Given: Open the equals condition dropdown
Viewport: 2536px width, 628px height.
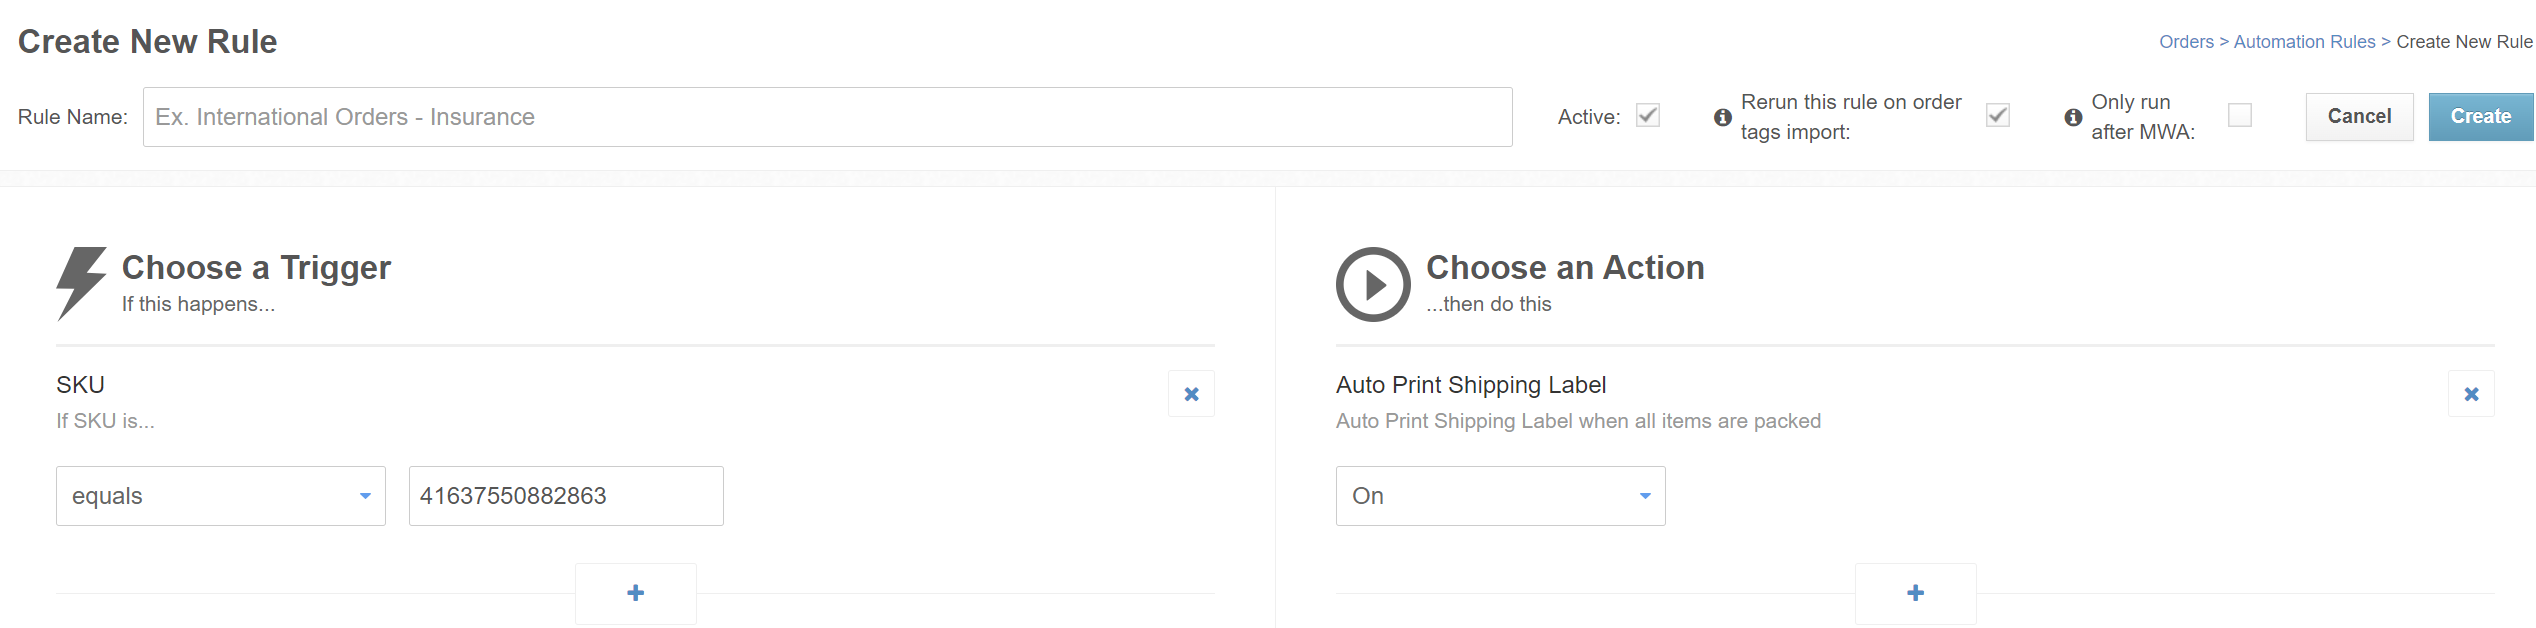Looking at the screenshot, I should pos(221,496).
